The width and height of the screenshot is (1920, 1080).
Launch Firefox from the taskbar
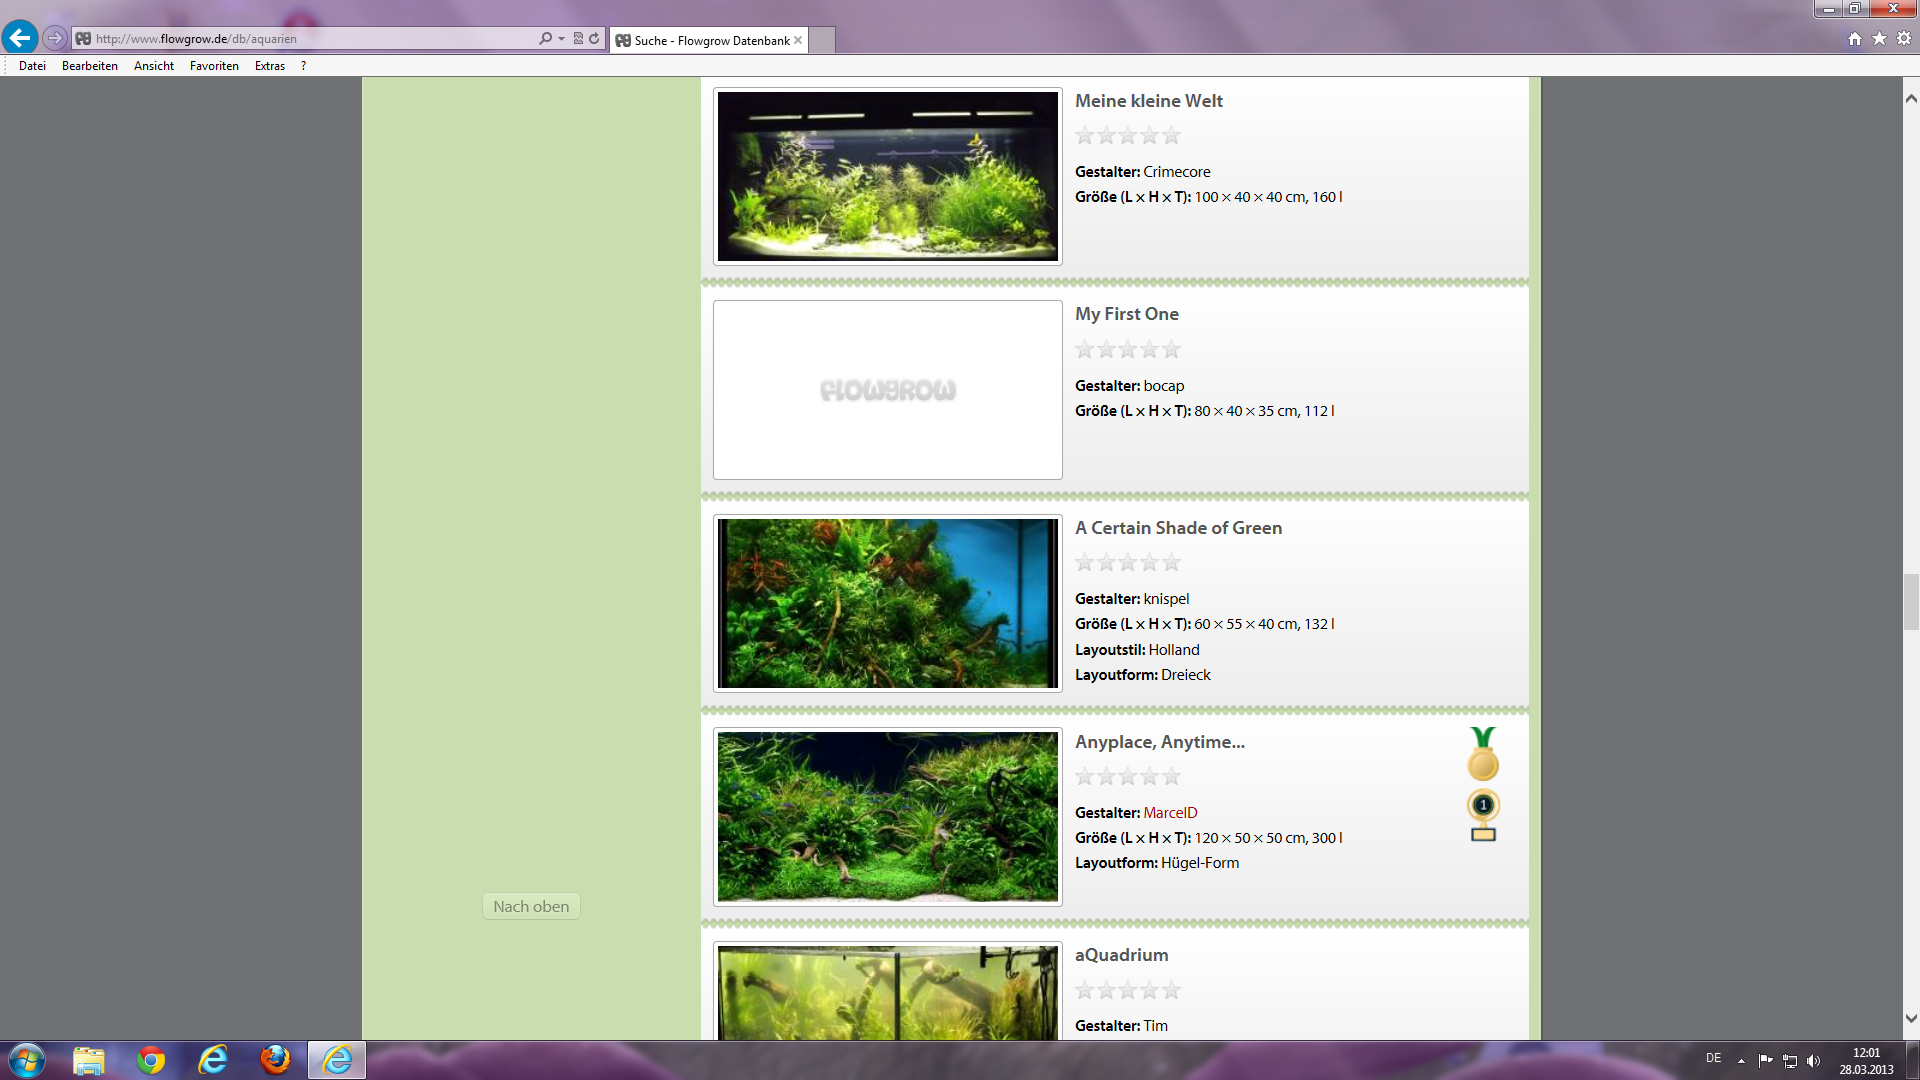(275, 1060)
